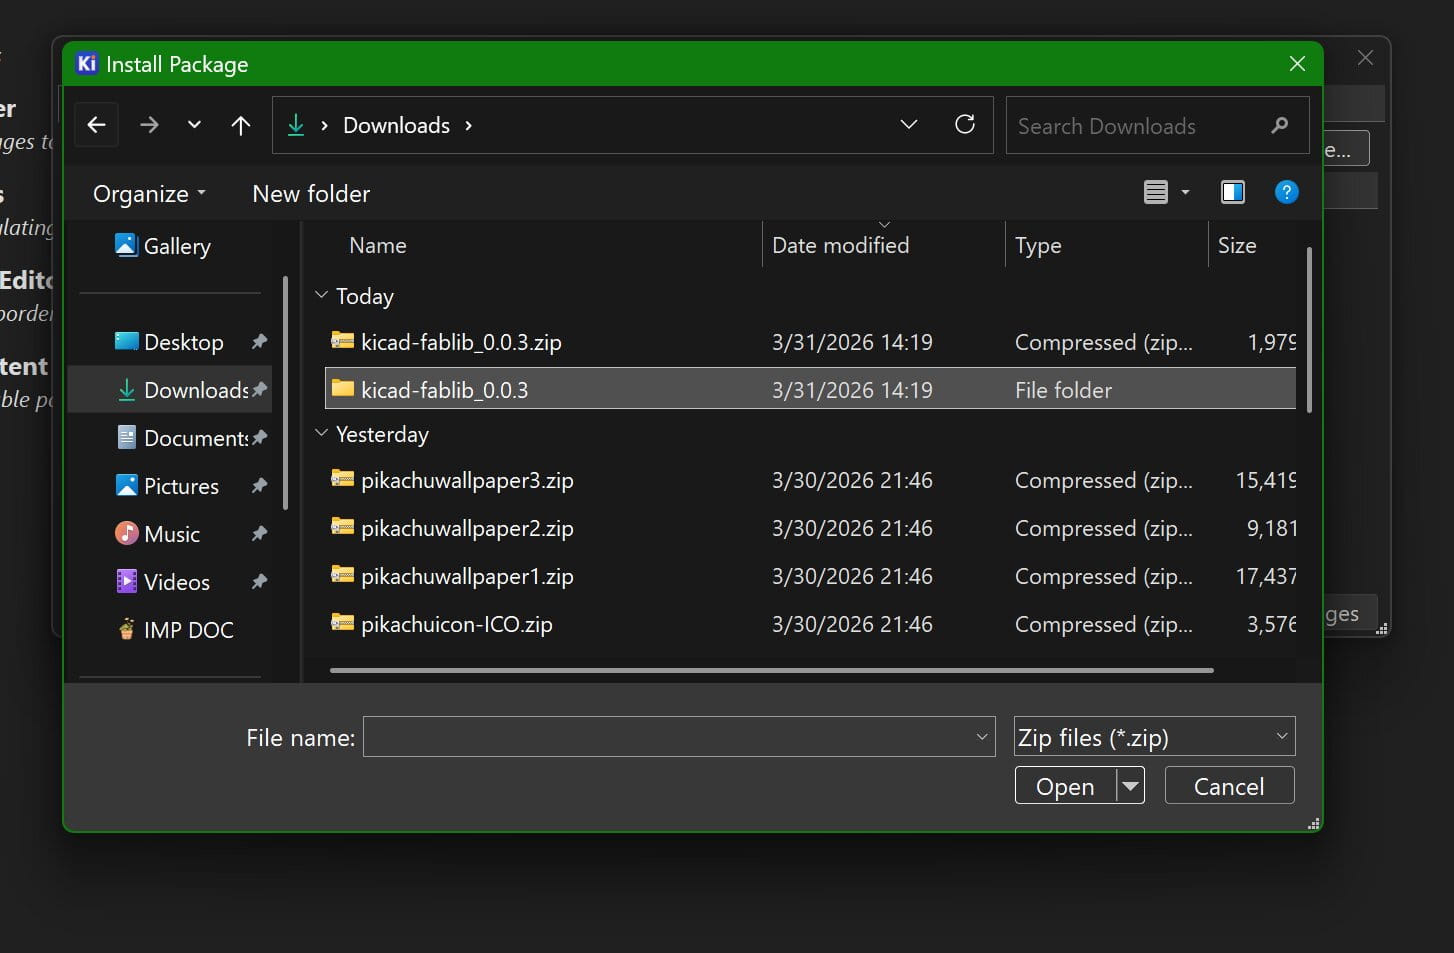Focus the File name input field
1454x953 pixels.
(668, 737)
